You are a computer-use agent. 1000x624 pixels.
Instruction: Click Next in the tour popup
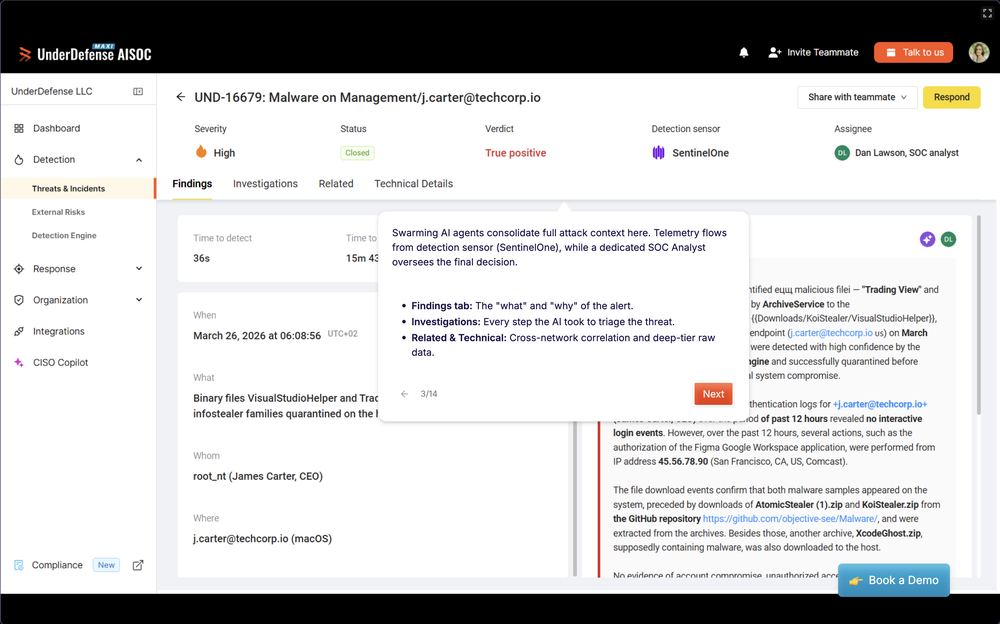(x=713, y=394)
